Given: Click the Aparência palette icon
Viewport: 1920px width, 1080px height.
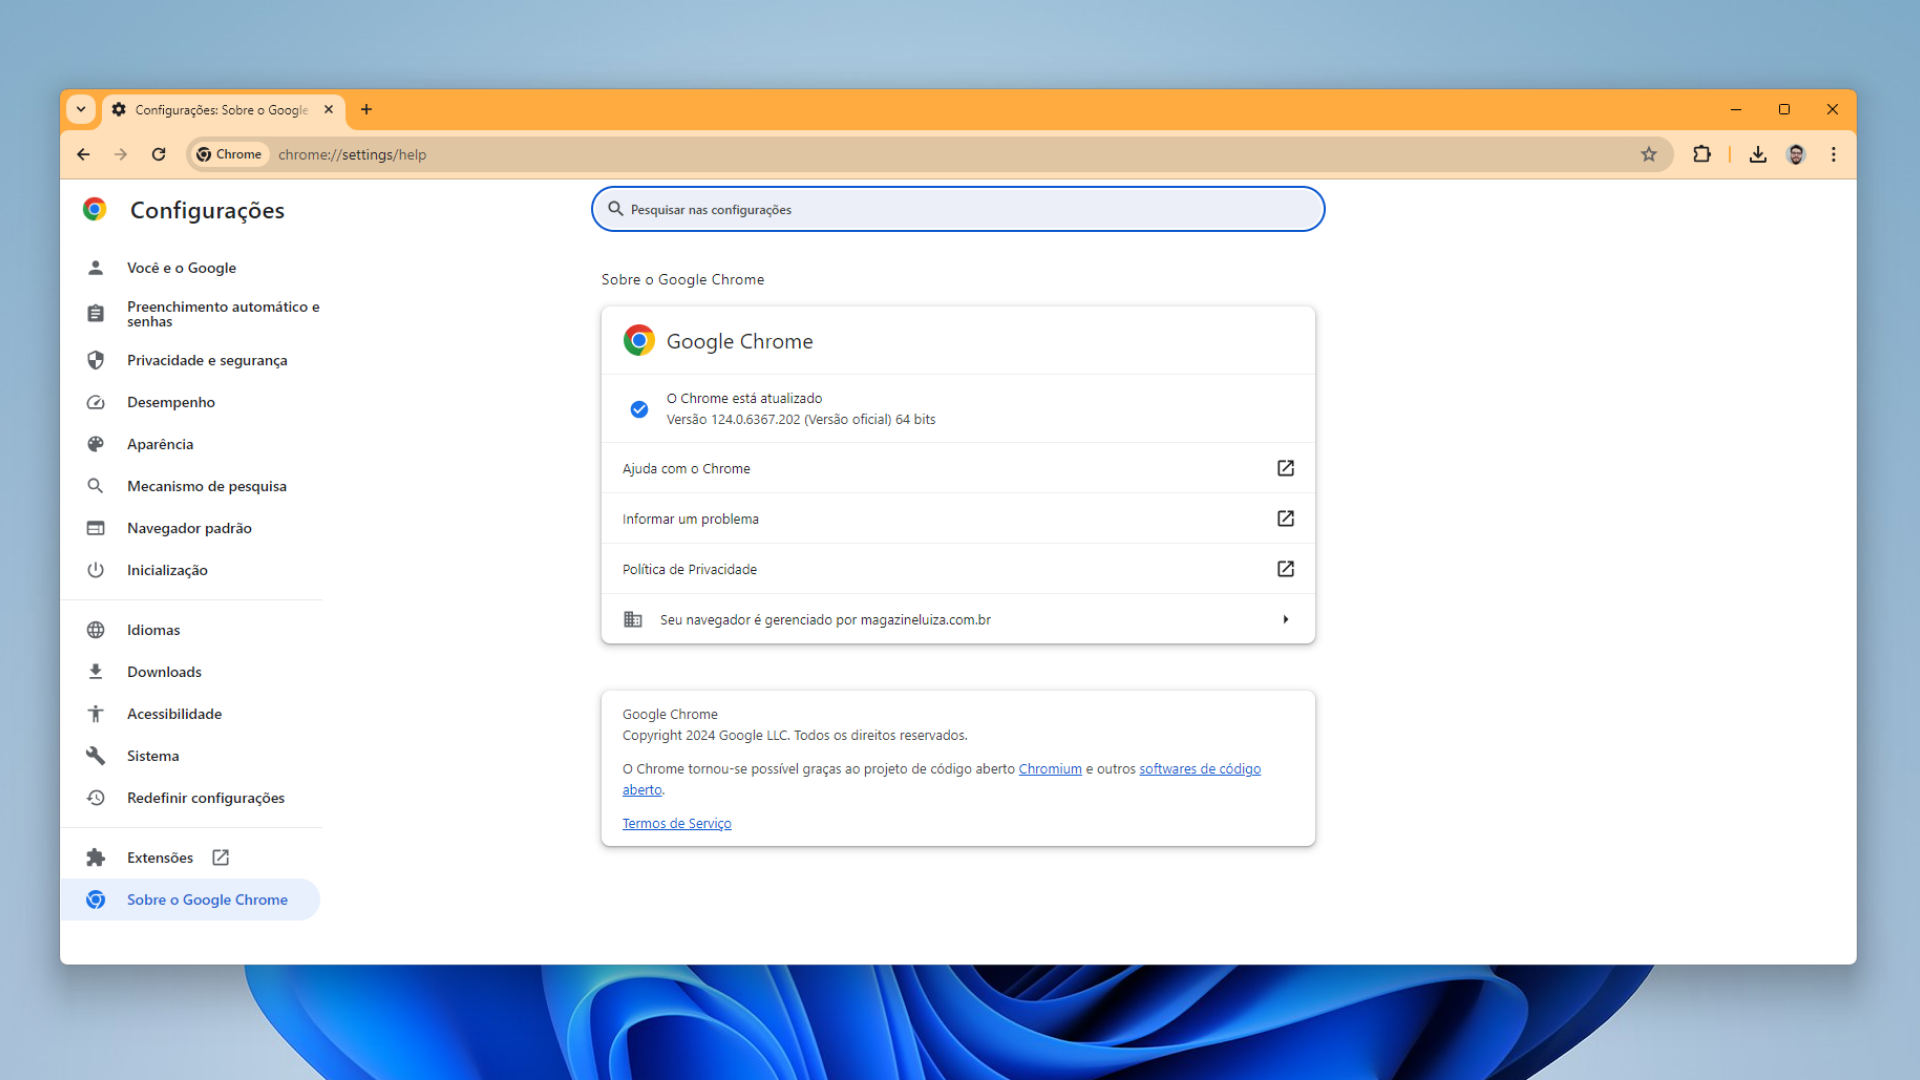Looking at the screenshot, I should (x=95, y=444).
